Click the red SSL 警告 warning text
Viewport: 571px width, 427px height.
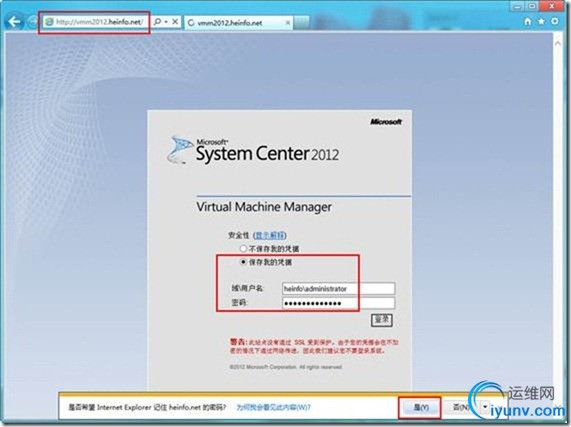(314, 346)
